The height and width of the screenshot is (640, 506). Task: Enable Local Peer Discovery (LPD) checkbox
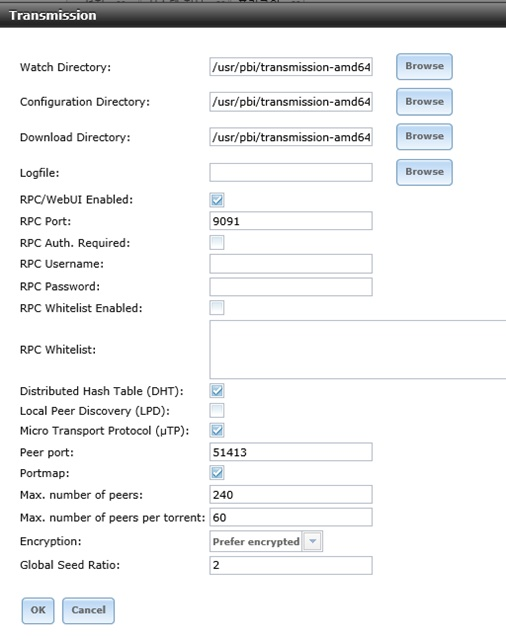pyautogui.click(x=217, y=410)
